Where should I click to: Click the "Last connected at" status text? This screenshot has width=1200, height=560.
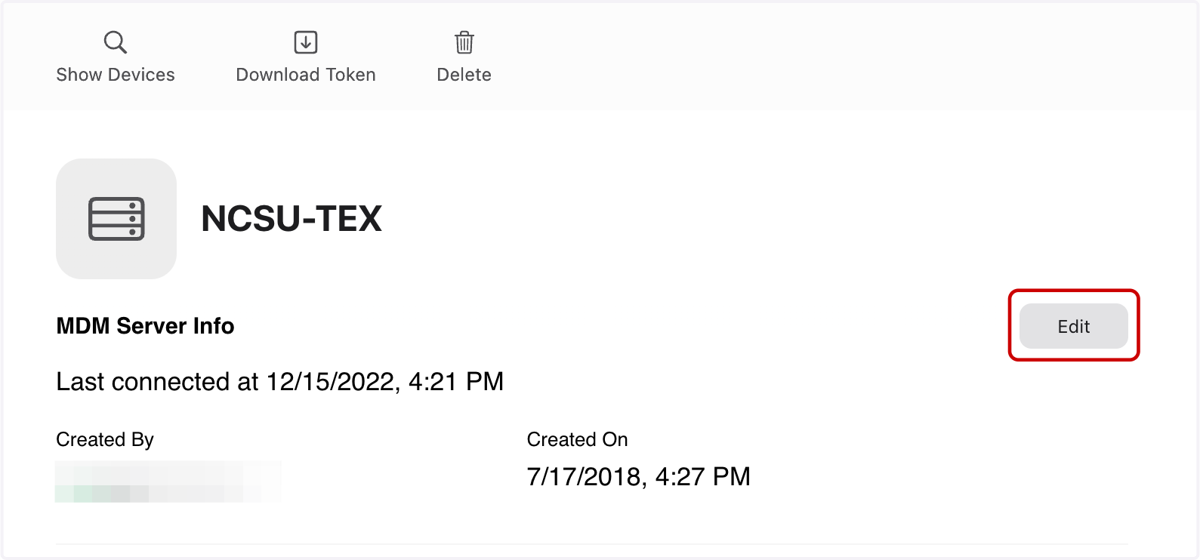(158, 381)
